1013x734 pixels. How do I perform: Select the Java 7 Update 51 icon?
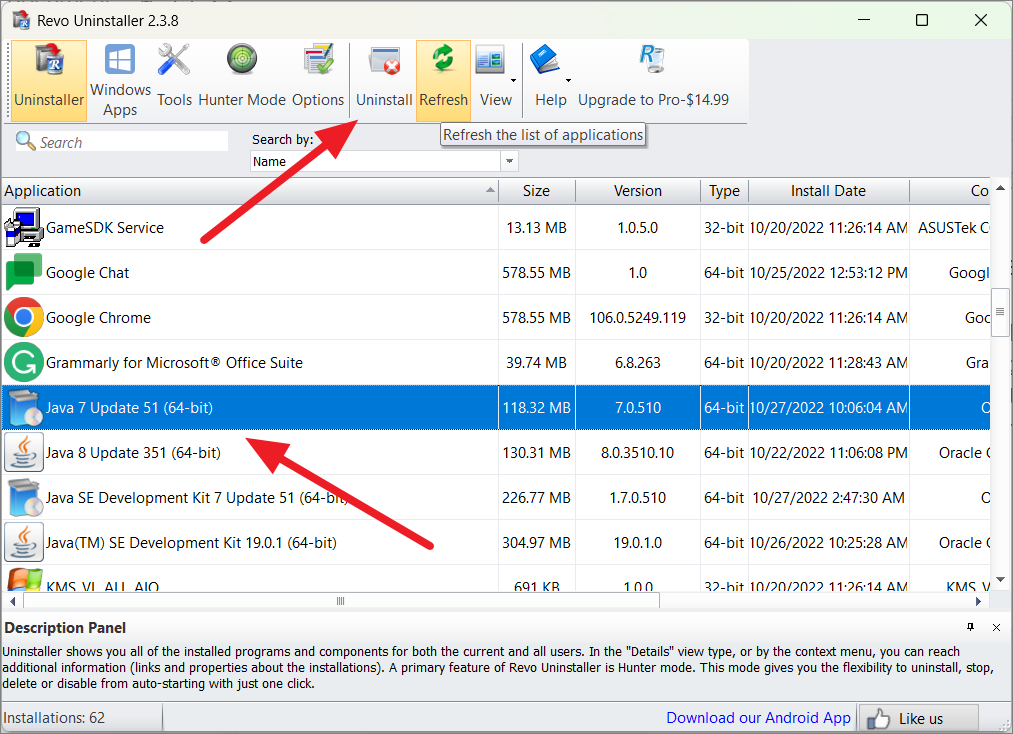(24, 408)
